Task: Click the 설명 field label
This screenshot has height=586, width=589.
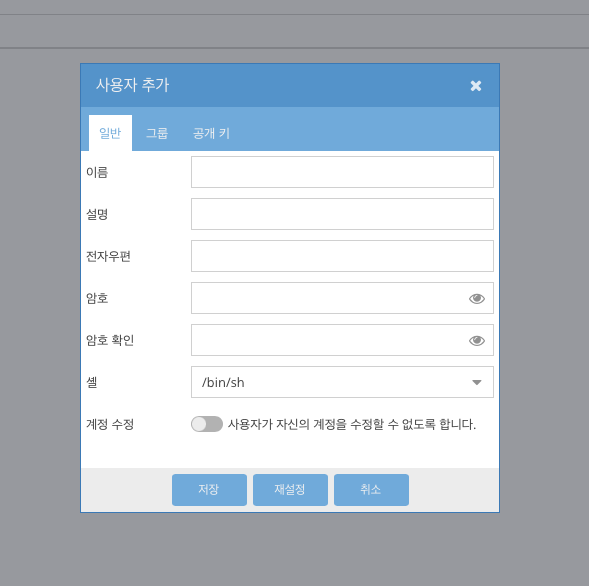Action: point(97,214)
